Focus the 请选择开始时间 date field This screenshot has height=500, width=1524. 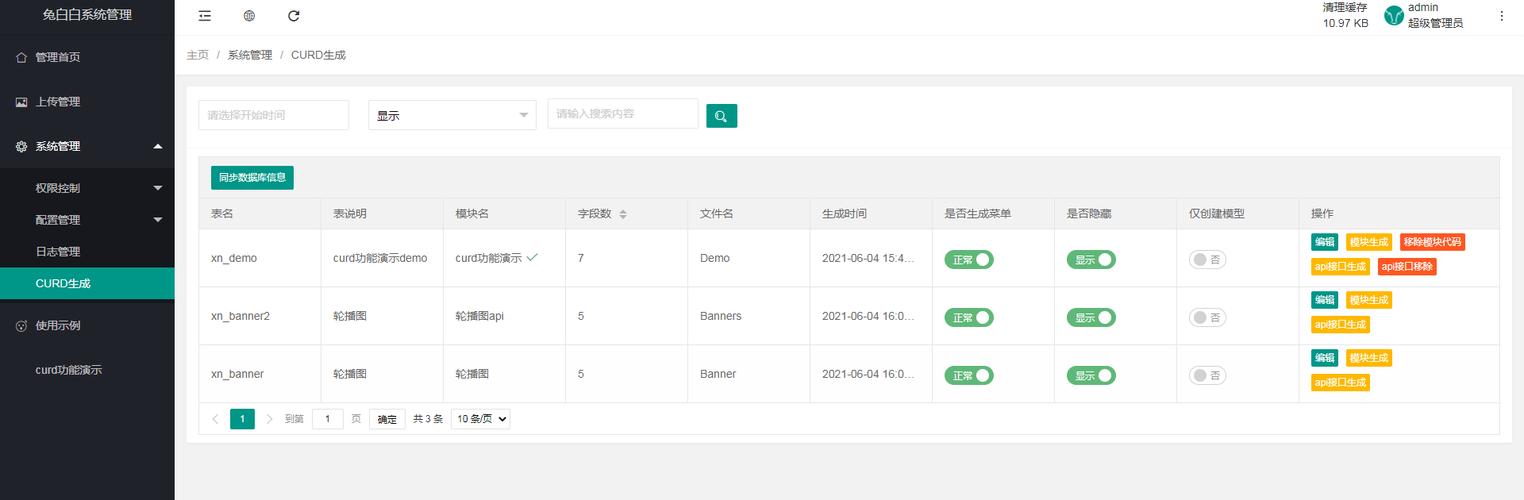pyautogui.click(x=274, y=115)
